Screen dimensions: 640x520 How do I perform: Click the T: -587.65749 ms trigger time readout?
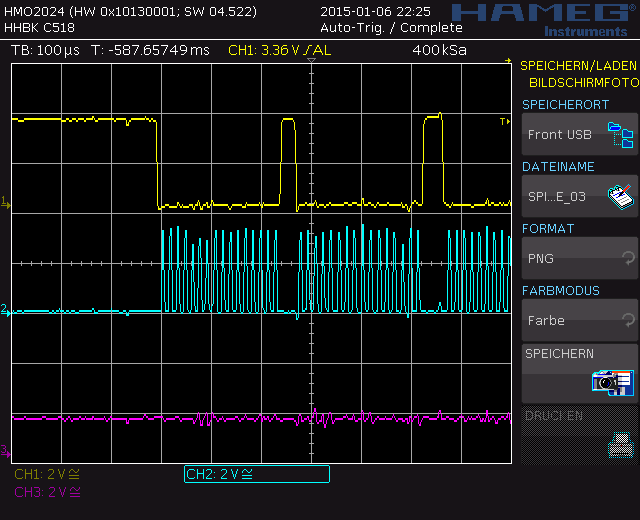tap(150, 50)
